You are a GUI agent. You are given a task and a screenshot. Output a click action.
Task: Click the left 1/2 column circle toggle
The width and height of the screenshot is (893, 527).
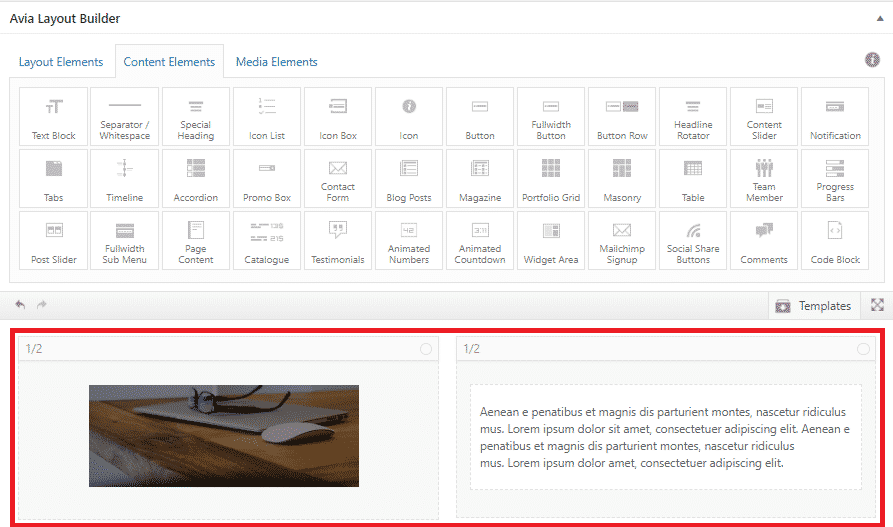click(x=426, y=349)
